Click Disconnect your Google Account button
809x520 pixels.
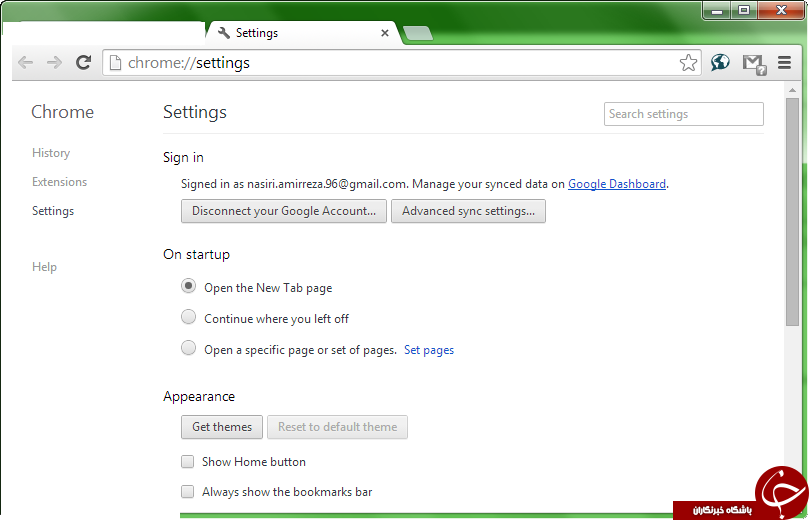point(284,211)
